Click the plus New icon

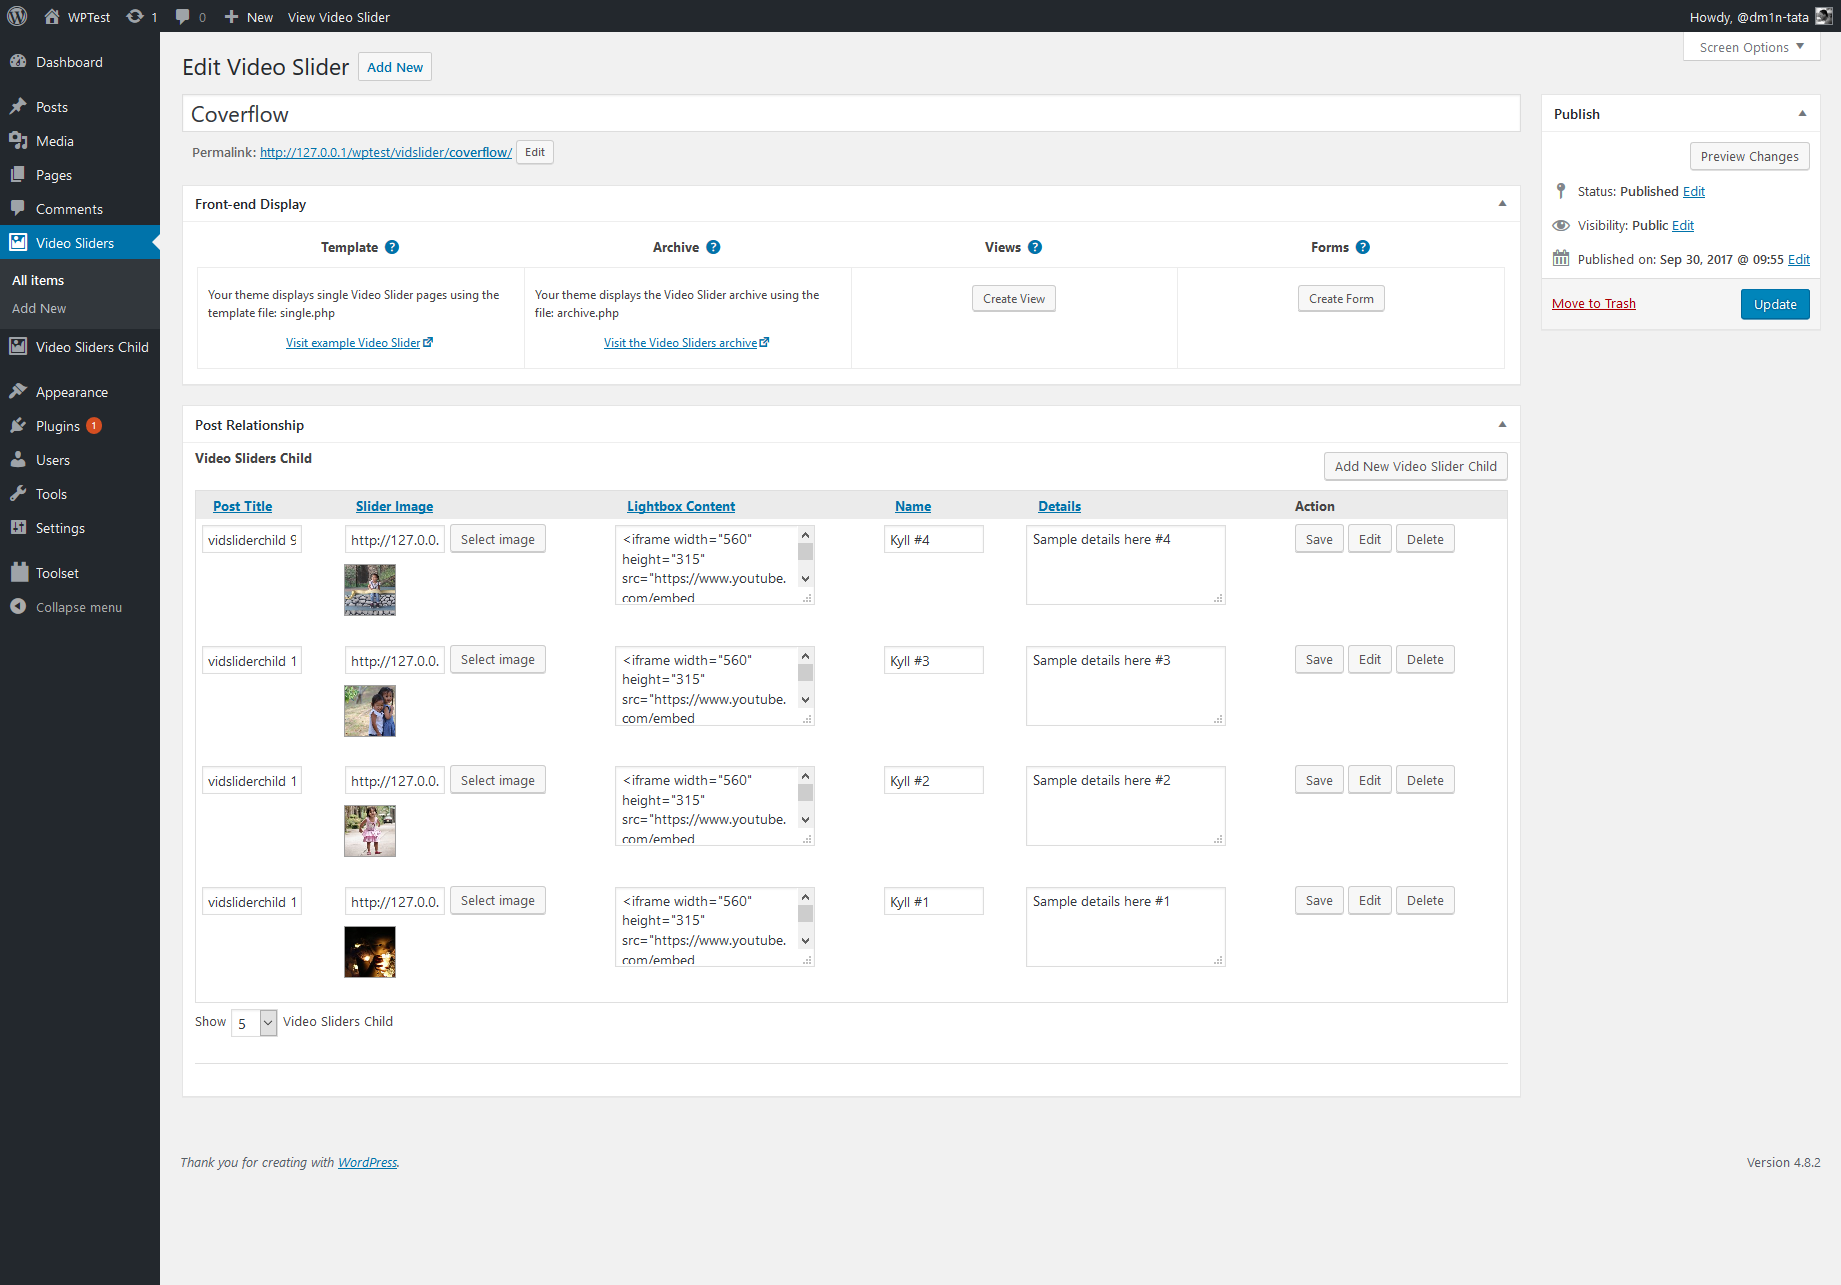pyautogui.click(x=231, y=16)
